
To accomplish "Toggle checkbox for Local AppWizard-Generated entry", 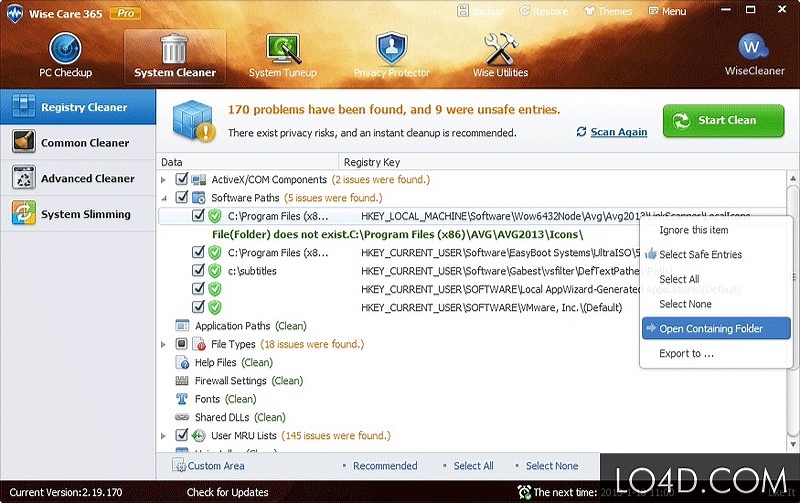I will 198,289.
